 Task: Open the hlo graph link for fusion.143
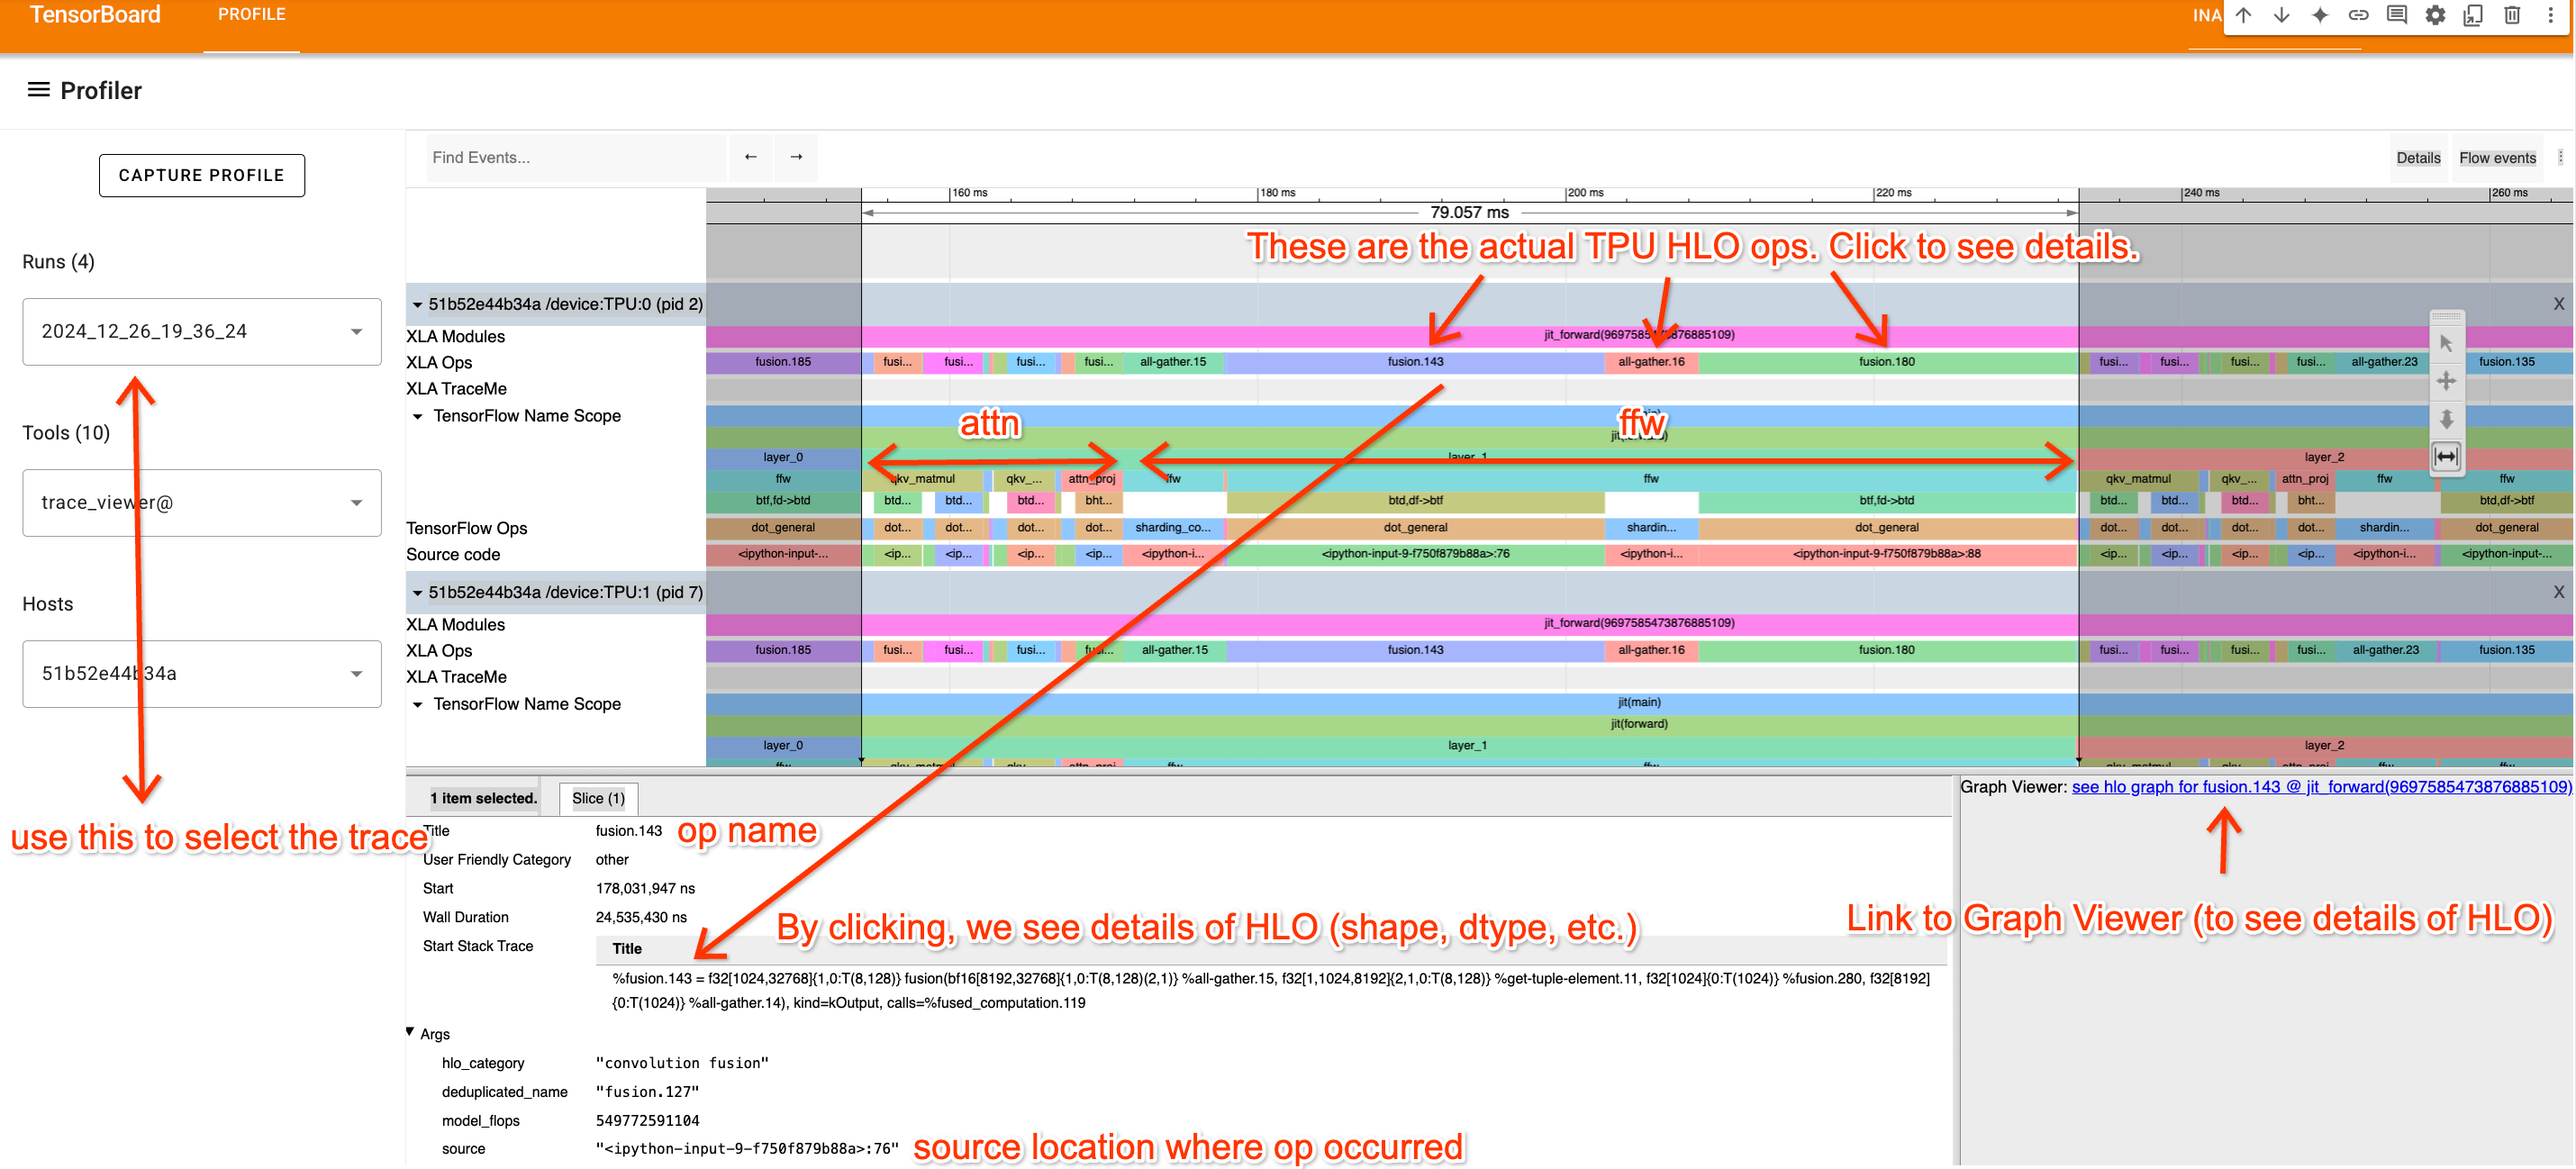[x=2321, y=787]
